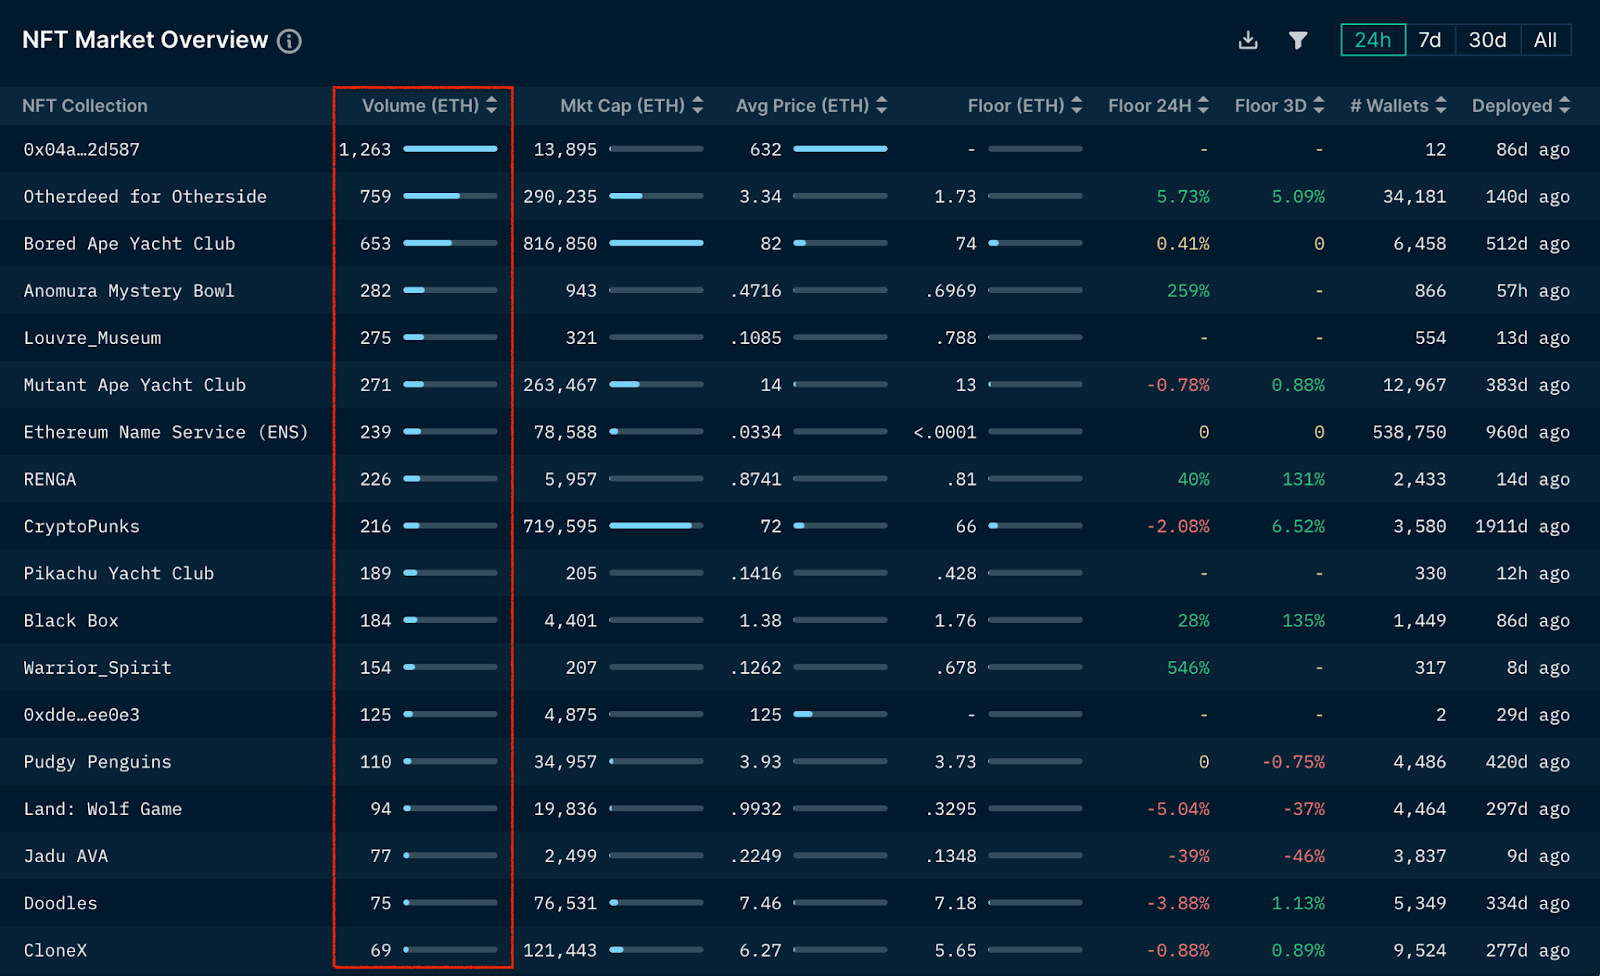Click avg price bar for 0x04a…2d587
Viewport: 1600px width, 976px height.
(x=840, y=149)
